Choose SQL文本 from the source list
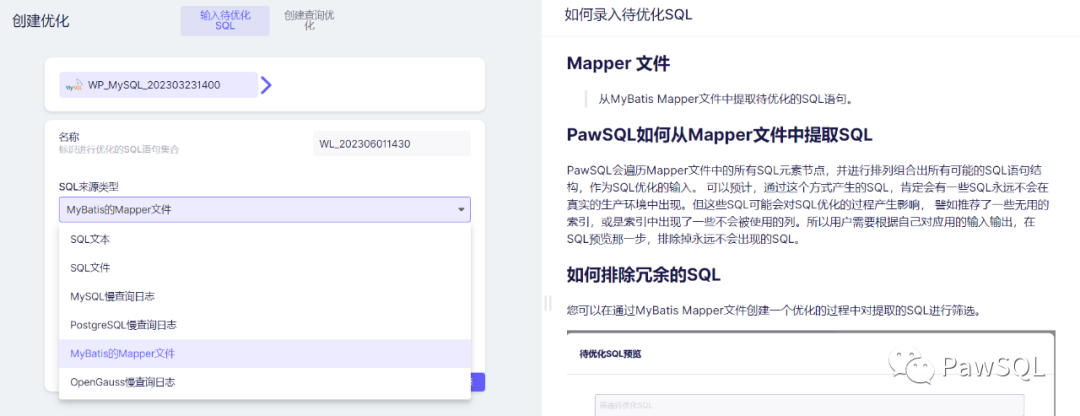1080x416 pixels. pyautogui.click(x=90, y=240)
